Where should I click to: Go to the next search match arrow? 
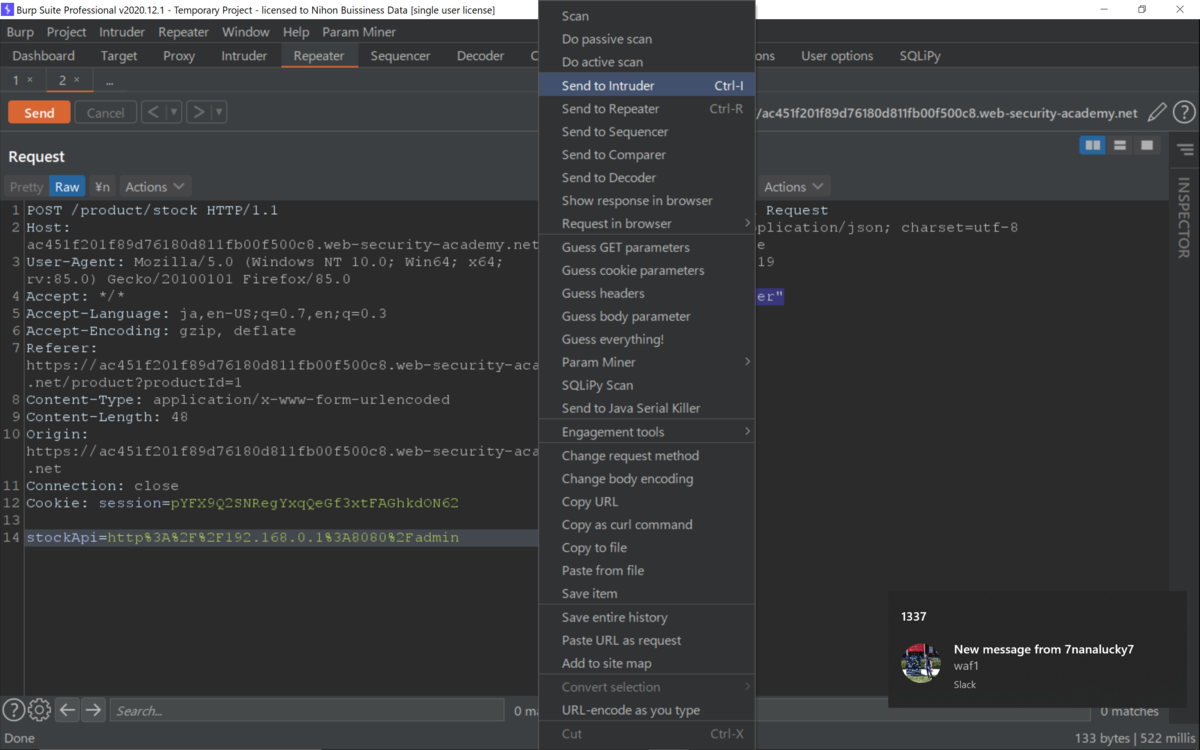(x=93, y=710)
